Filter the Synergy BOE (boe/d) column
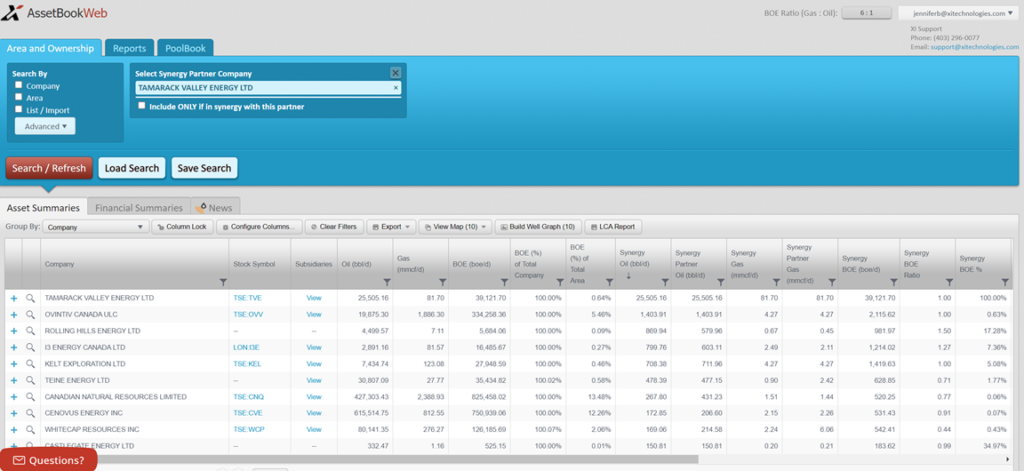Viewport: 1024px width, 471px height. point(893,282)
